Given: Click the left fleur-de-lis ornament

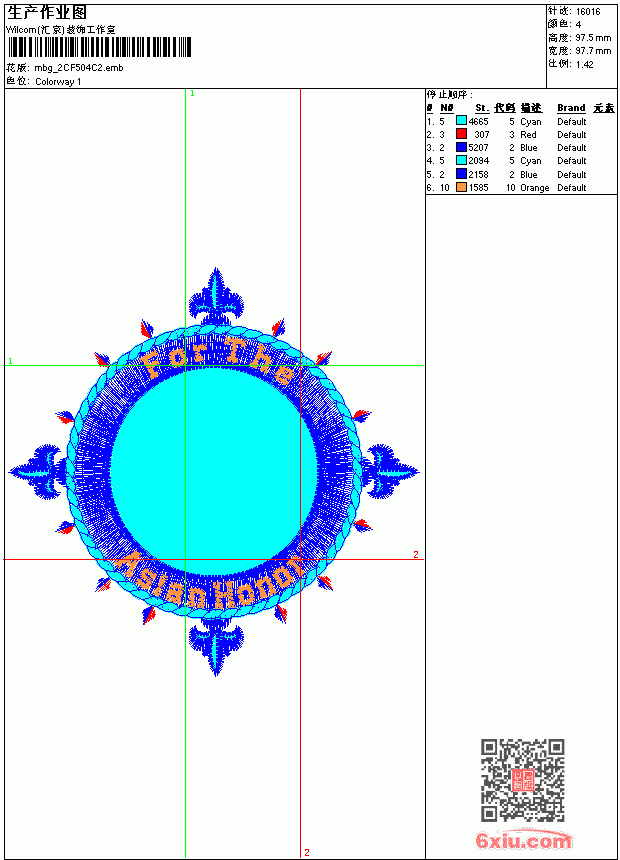Looking at the screenshot, I should tap(38, 472).
